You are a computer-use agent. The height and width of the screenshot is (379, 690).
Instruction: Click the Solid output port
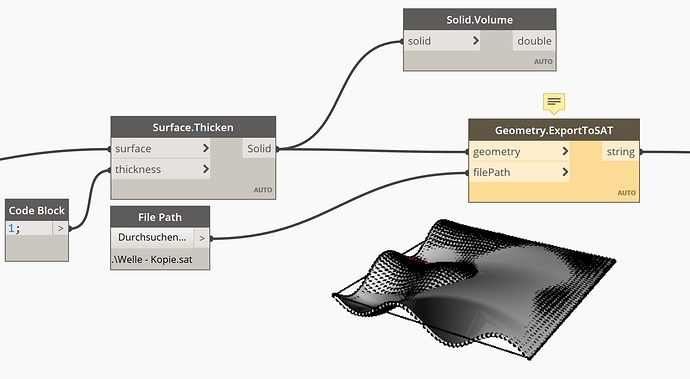tap(259, 148)
